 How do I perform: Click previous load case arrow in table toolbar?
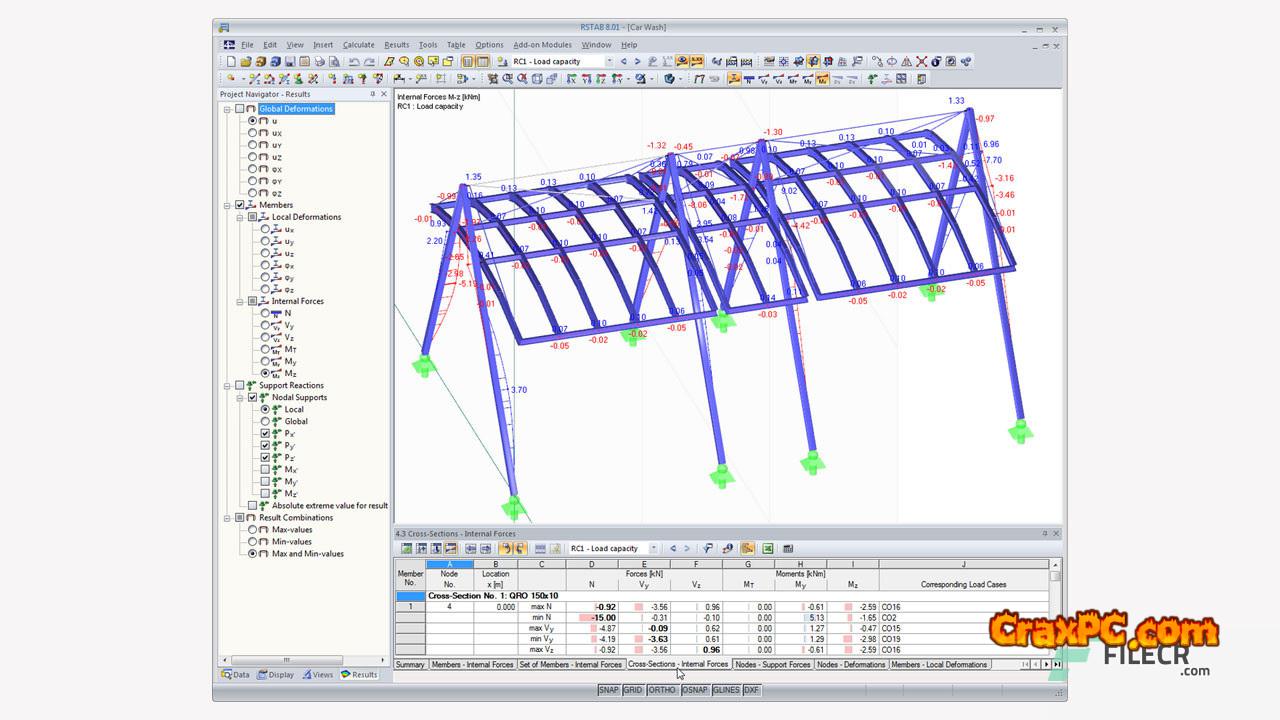[673, 548]
